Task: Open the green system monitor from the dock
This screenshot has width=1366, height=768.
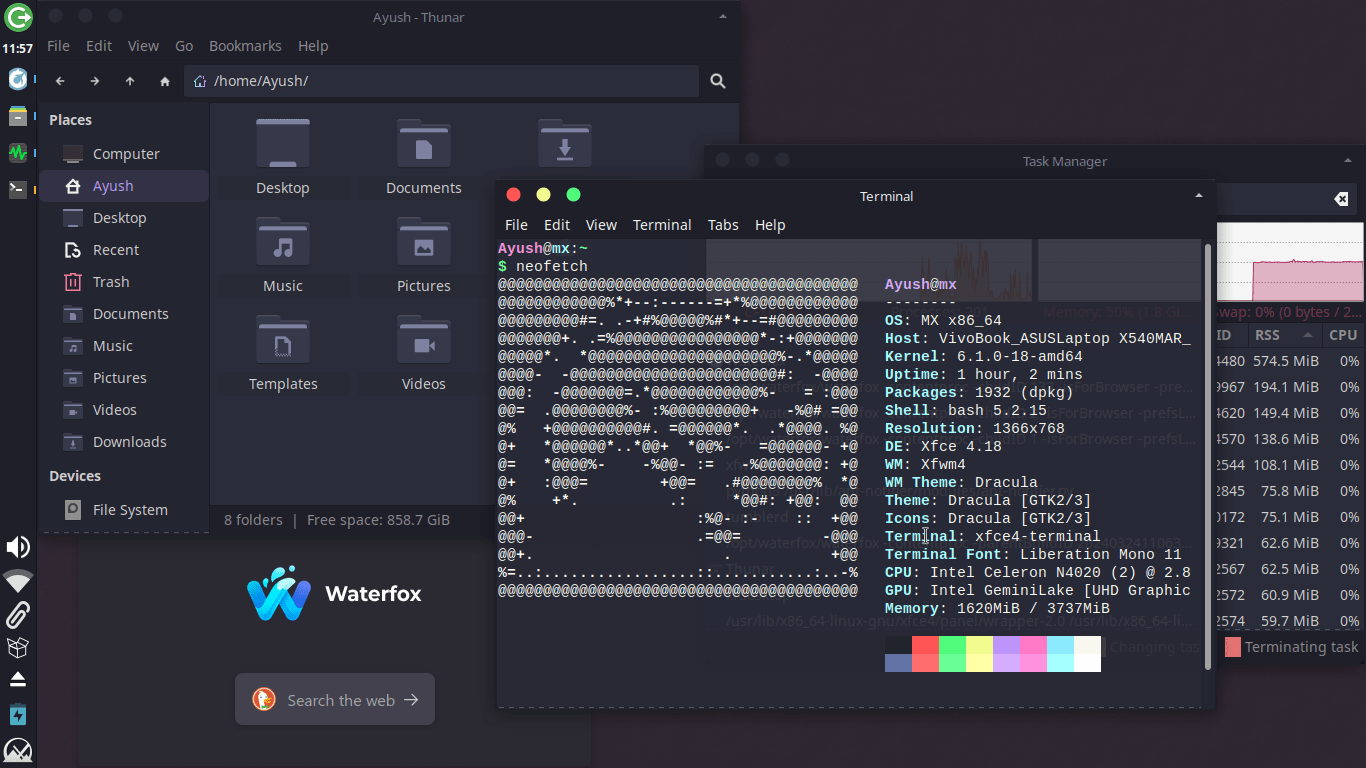Action: (x=19, y=152)
